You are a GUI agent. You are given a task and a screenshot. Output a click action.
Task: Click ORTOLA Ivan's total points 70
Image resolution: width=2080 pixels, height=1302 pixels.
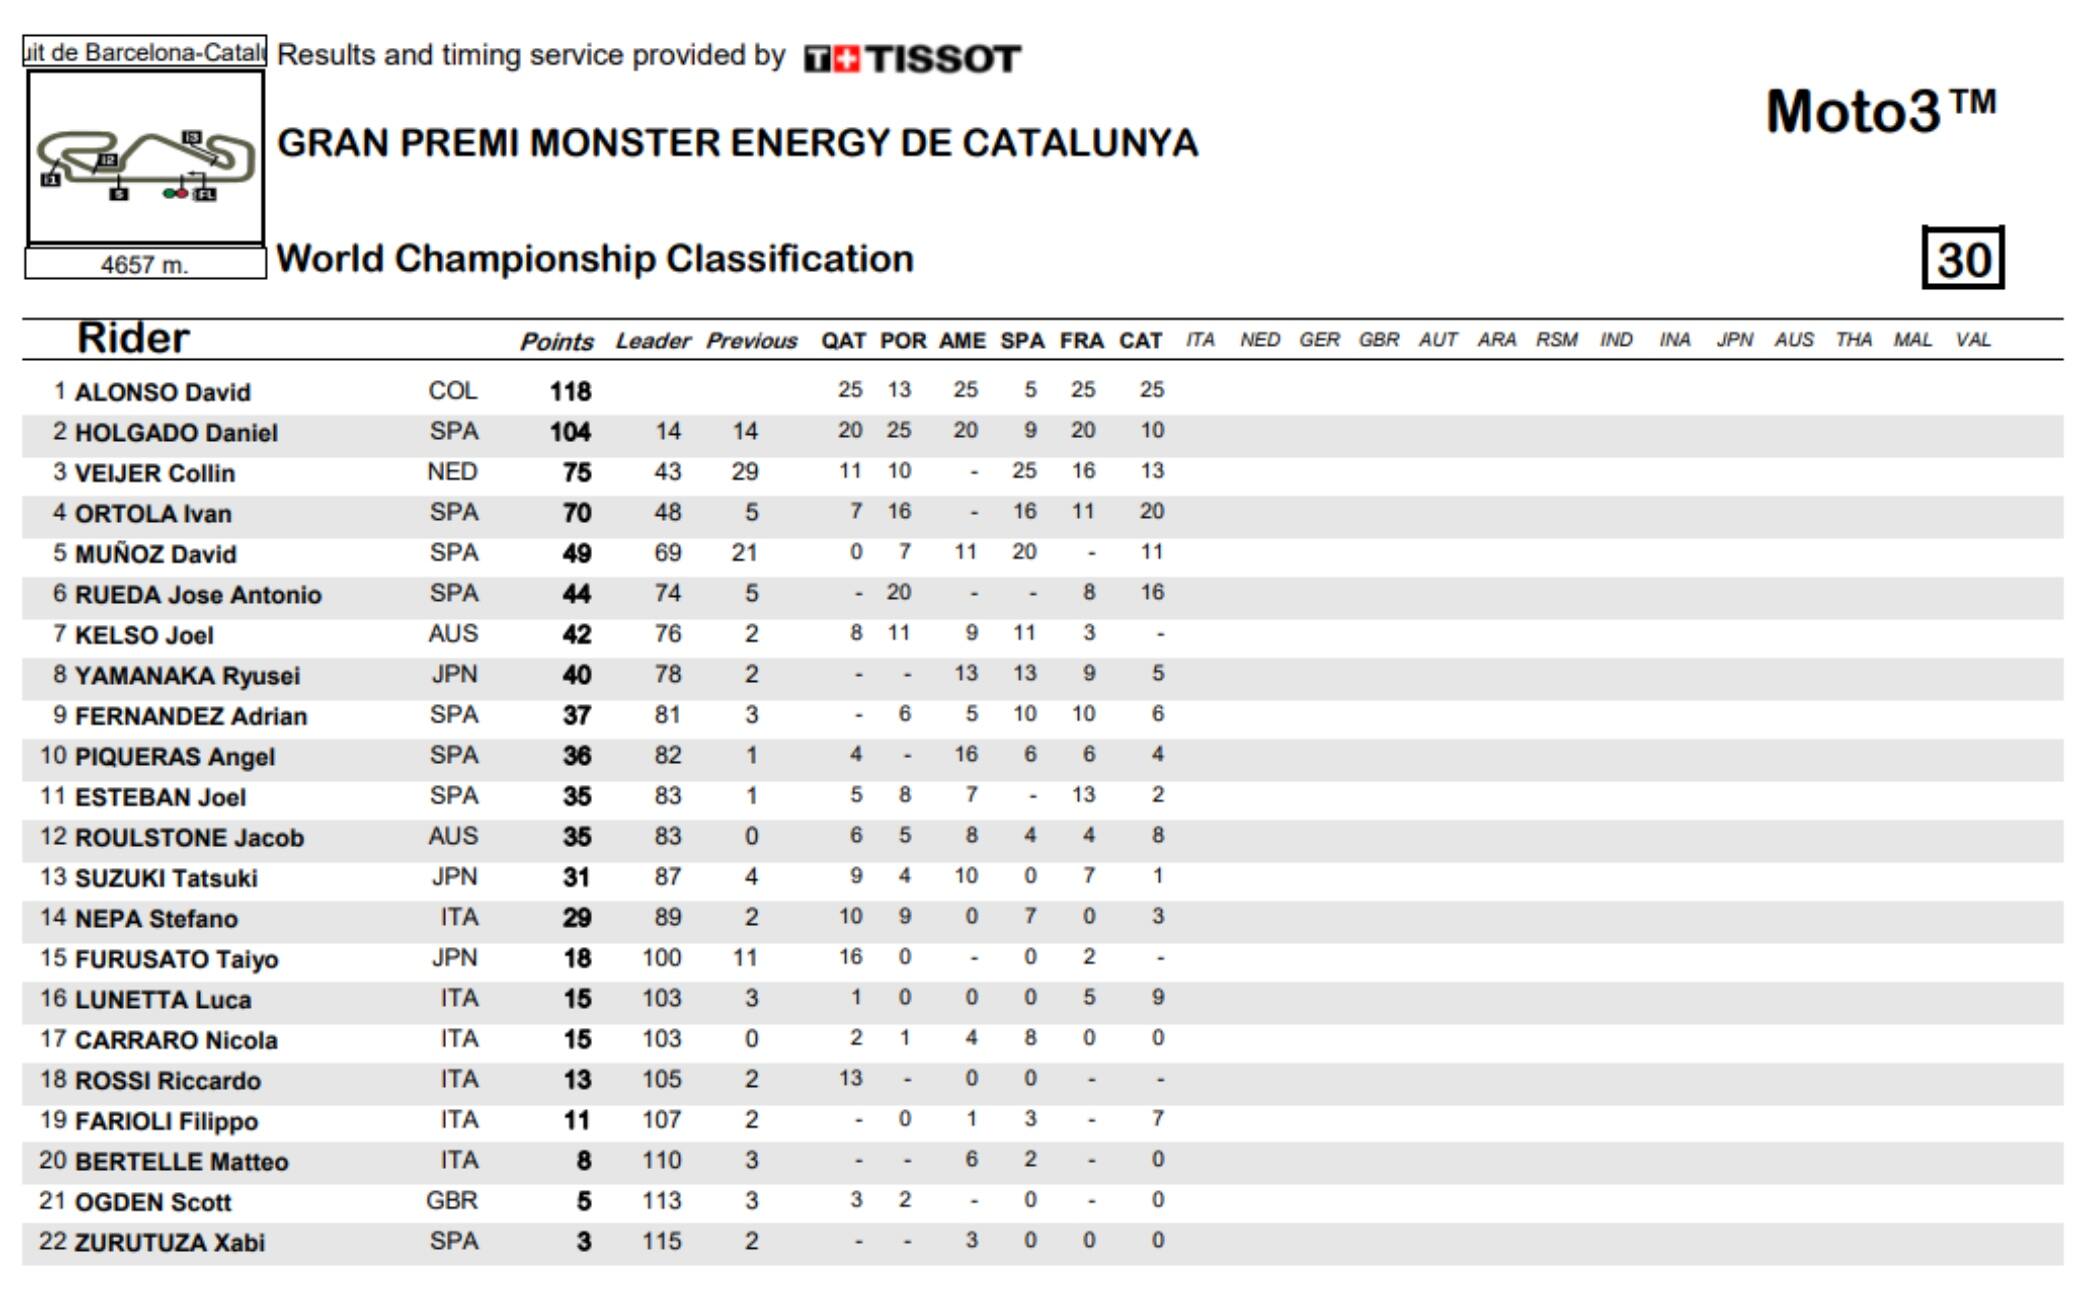576,513
